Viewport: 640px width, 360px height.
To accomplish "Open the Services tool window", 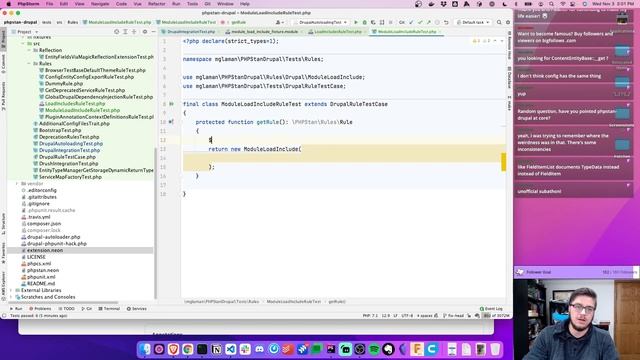I will [x=137, y=309].
